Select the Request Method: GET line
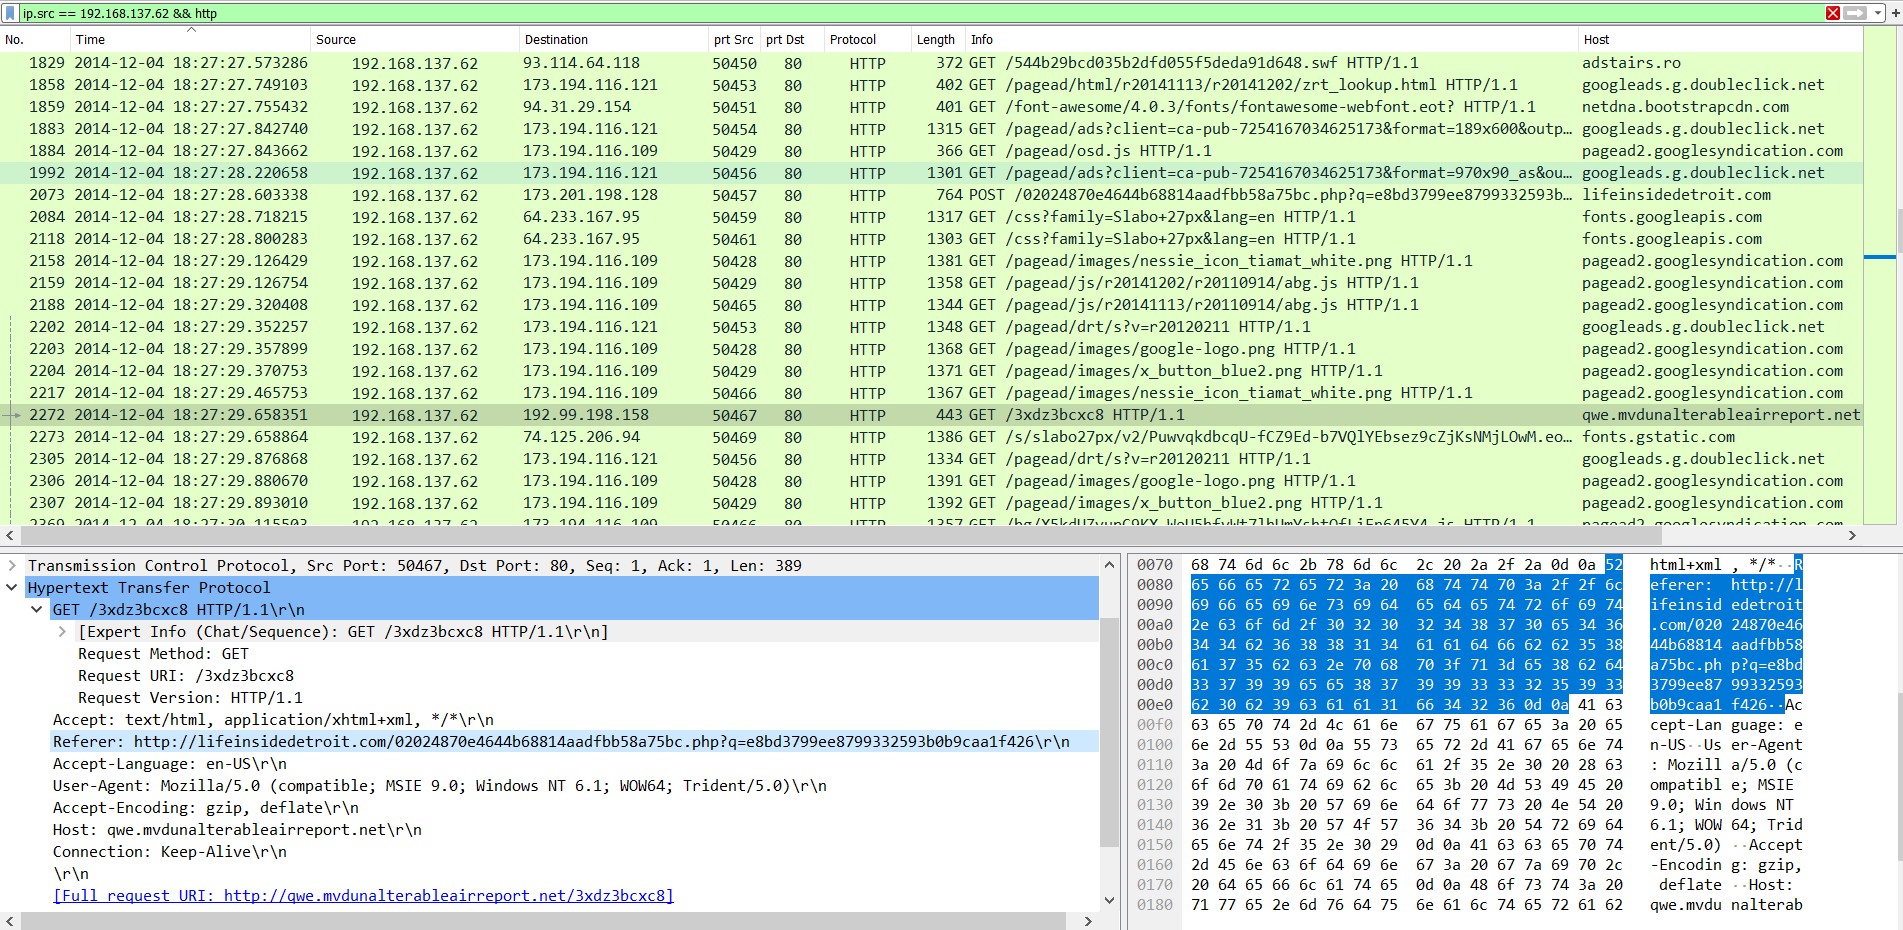 [163, 654]
